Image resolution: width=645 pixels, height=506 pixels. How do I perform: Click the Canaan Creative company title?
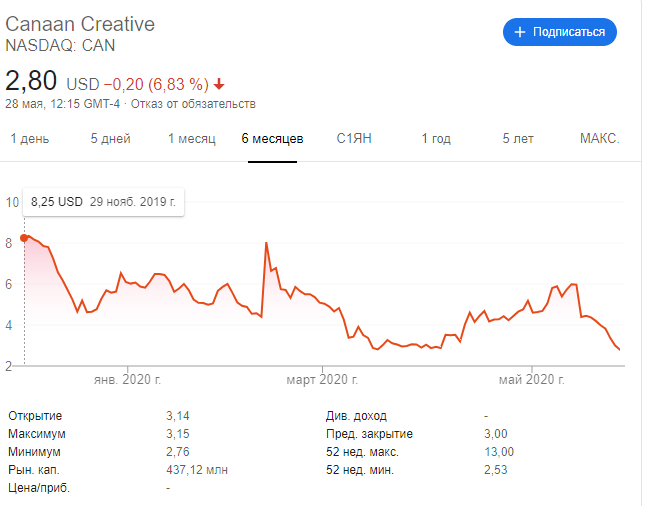click(80, 23)
